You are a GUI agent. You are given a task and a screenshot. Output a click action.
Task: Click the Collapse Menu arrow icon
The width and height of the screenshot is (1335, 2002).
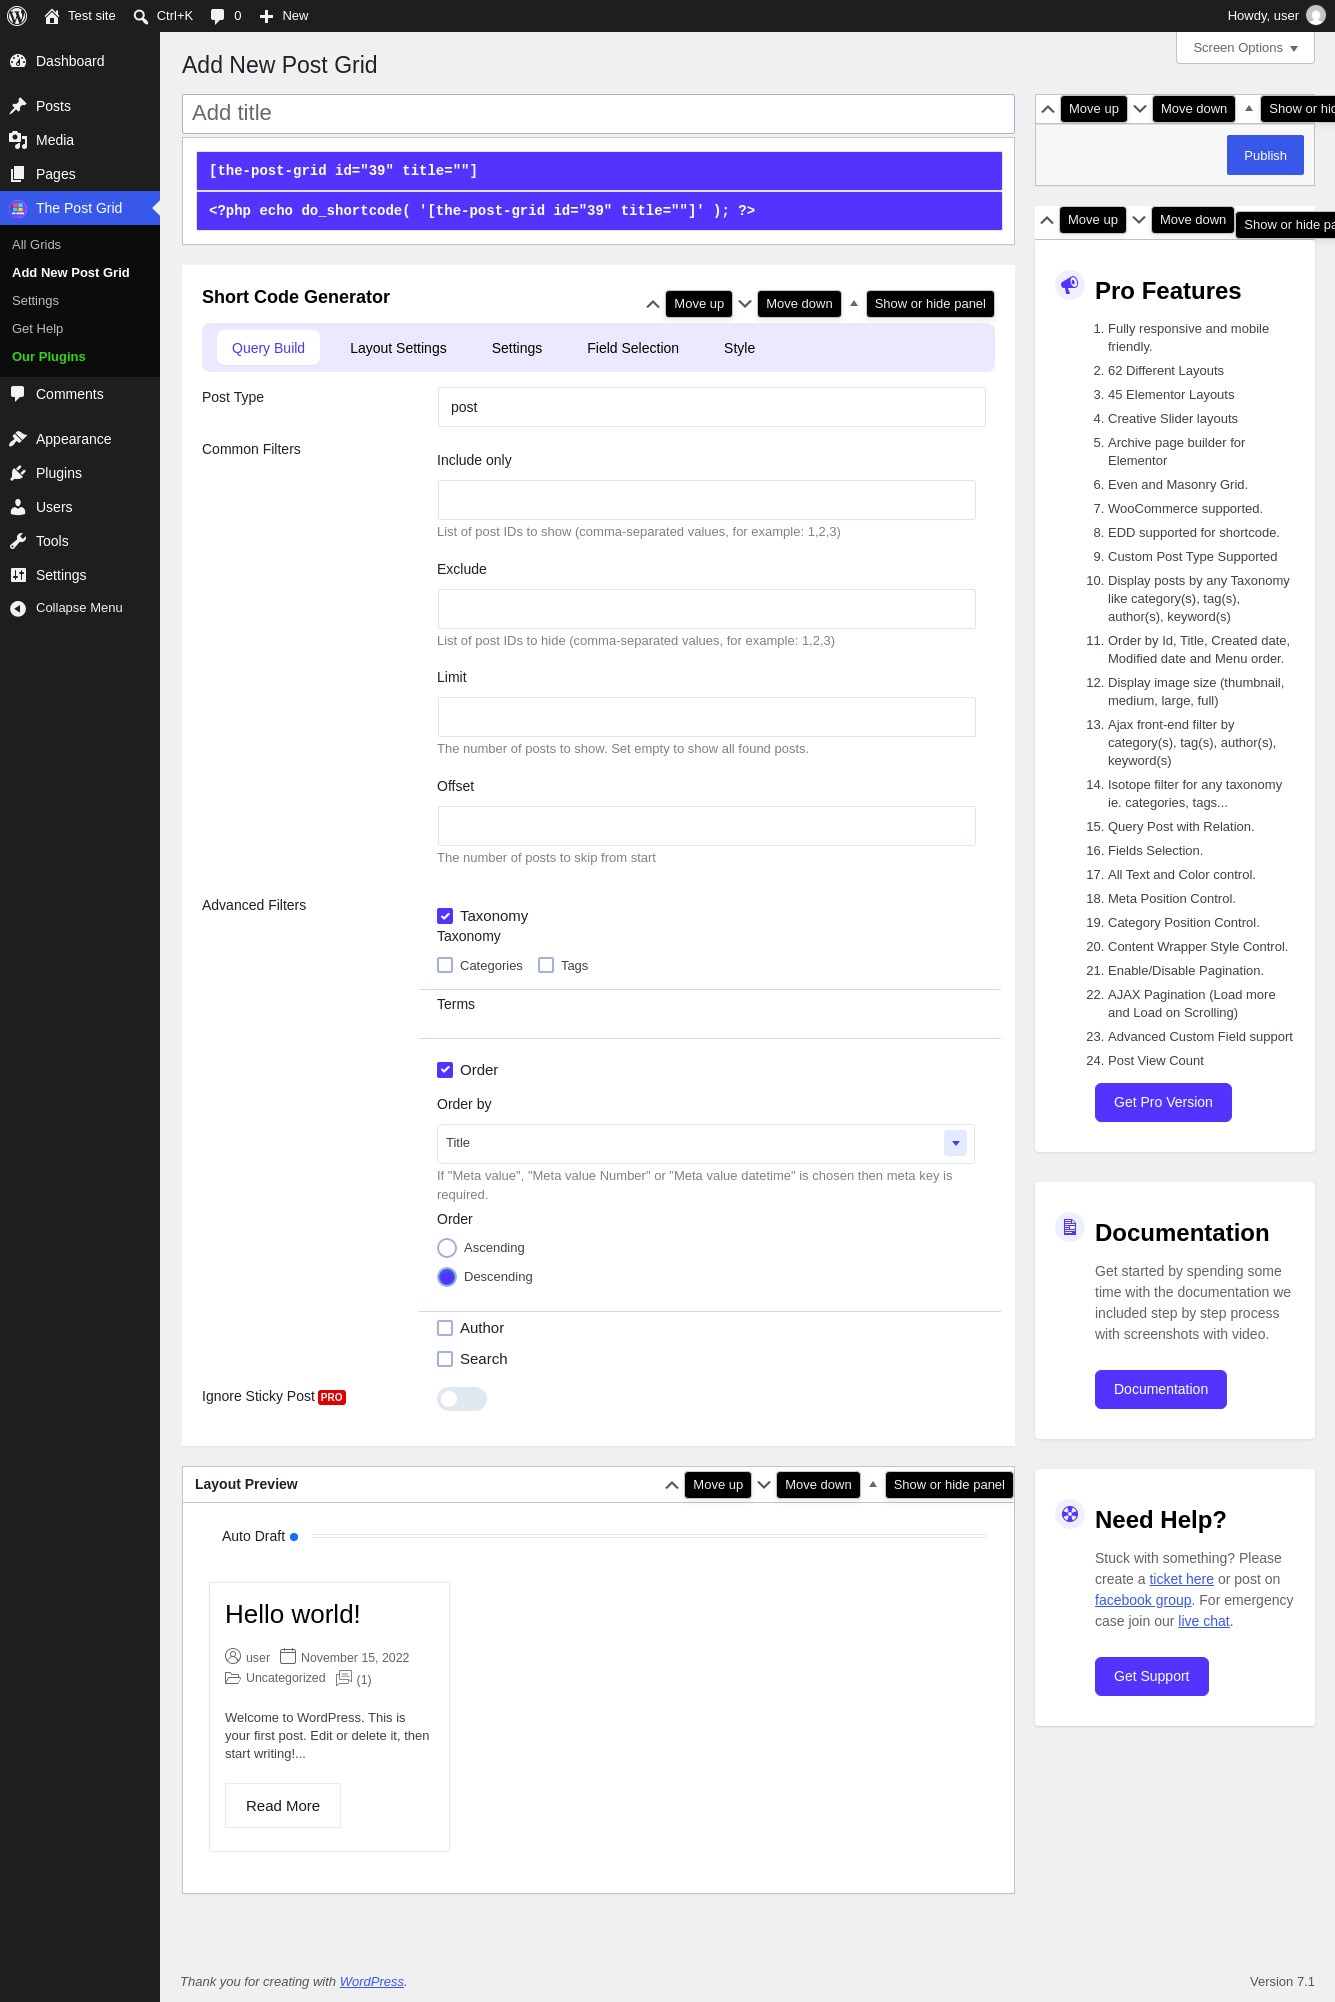coord(18,608)
